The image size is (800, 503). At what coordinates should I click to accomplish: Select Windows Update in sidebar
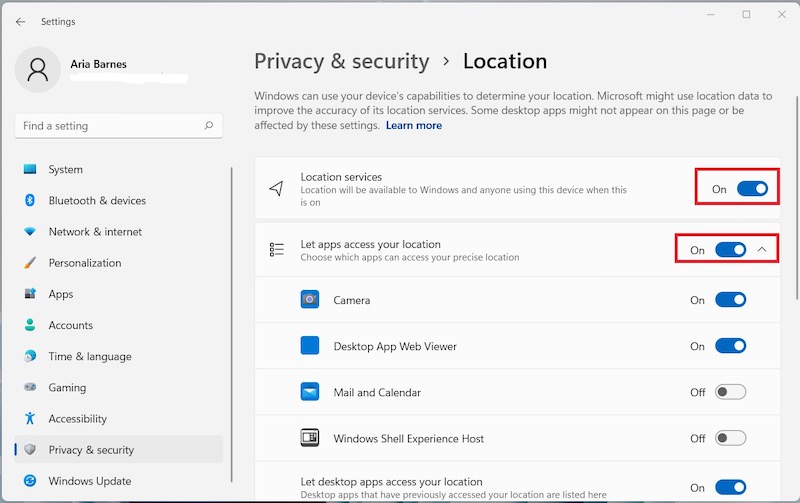(119, 481)
